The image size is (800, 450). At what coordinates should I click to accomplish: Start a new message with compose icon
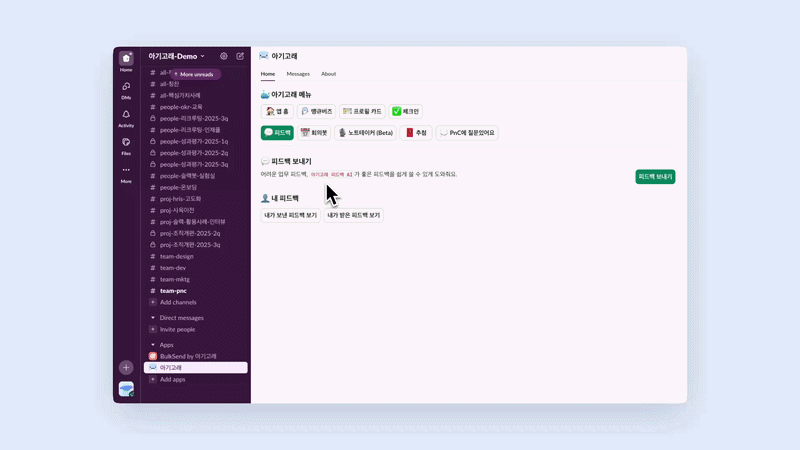click(240, 56)
